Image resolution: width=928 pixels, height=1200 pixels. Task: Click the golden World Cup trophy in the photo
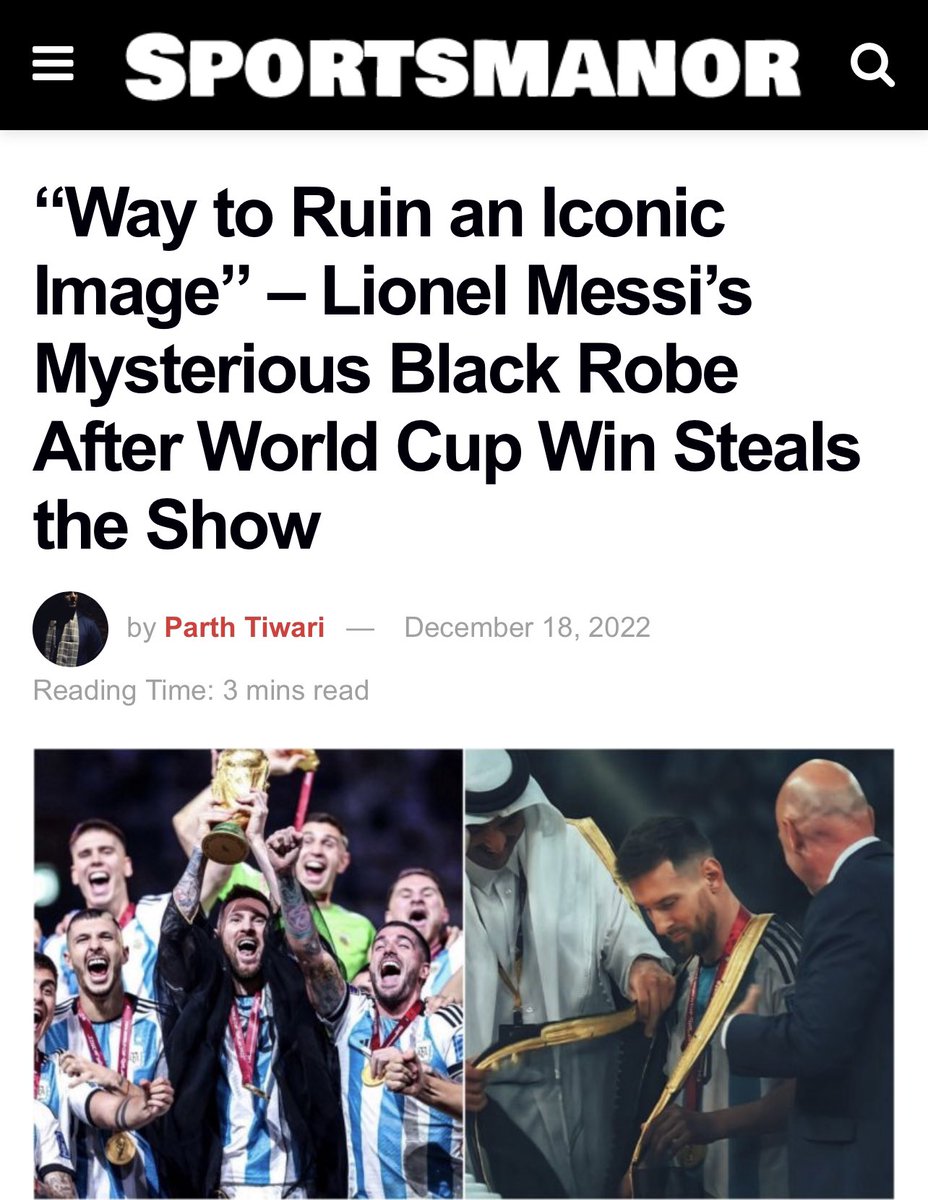(235, 803)
